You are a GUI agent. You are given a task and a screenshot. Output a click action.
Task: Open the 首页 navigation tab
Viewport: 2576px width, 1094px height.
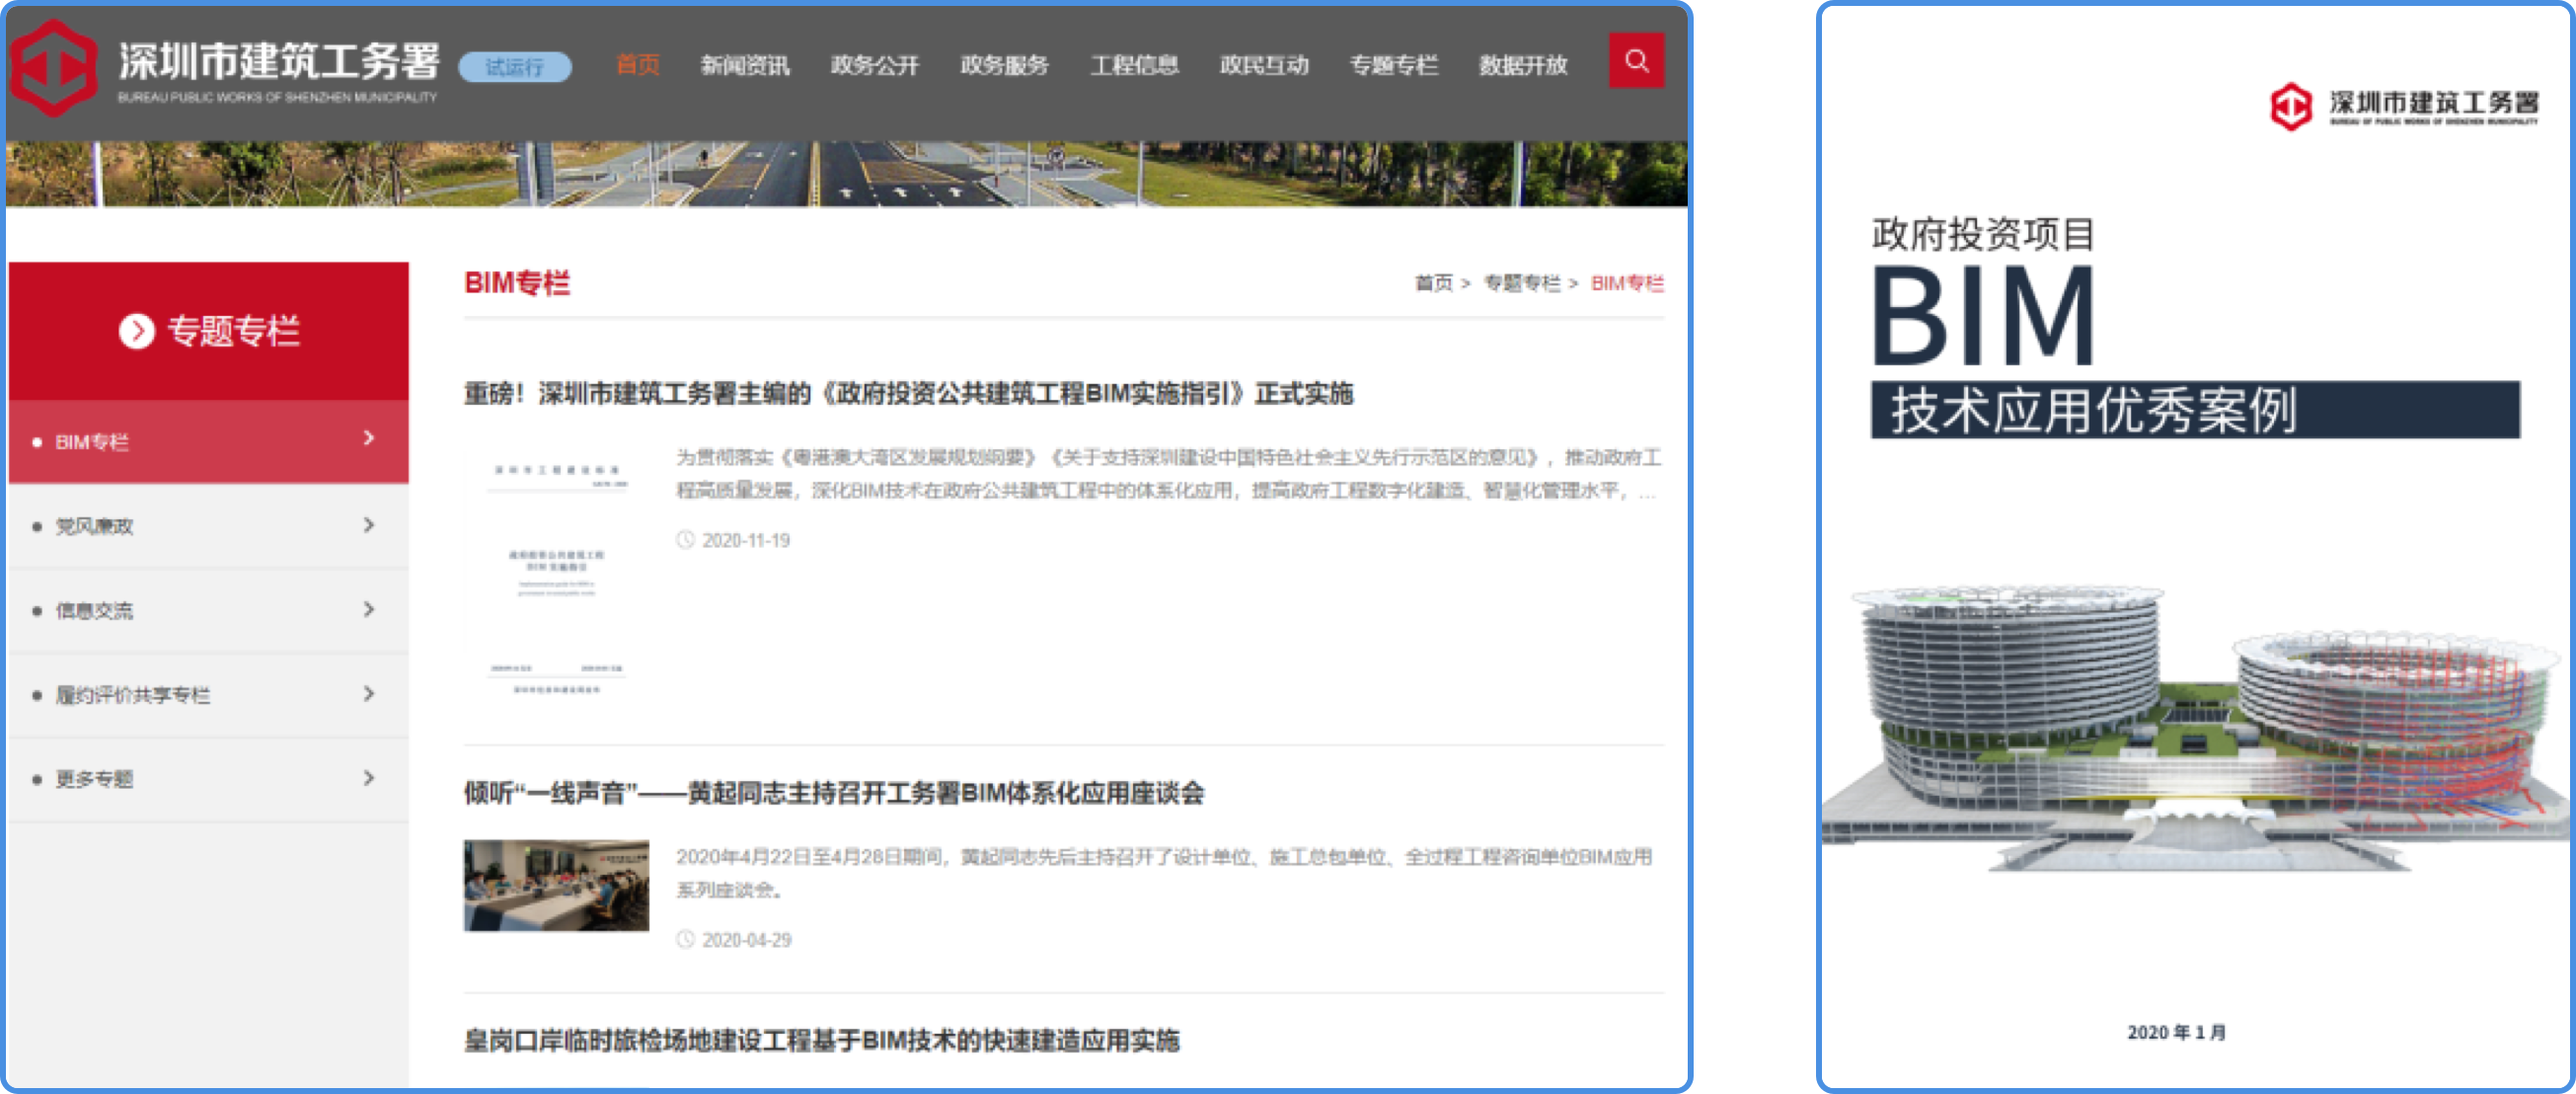point(637,65)
